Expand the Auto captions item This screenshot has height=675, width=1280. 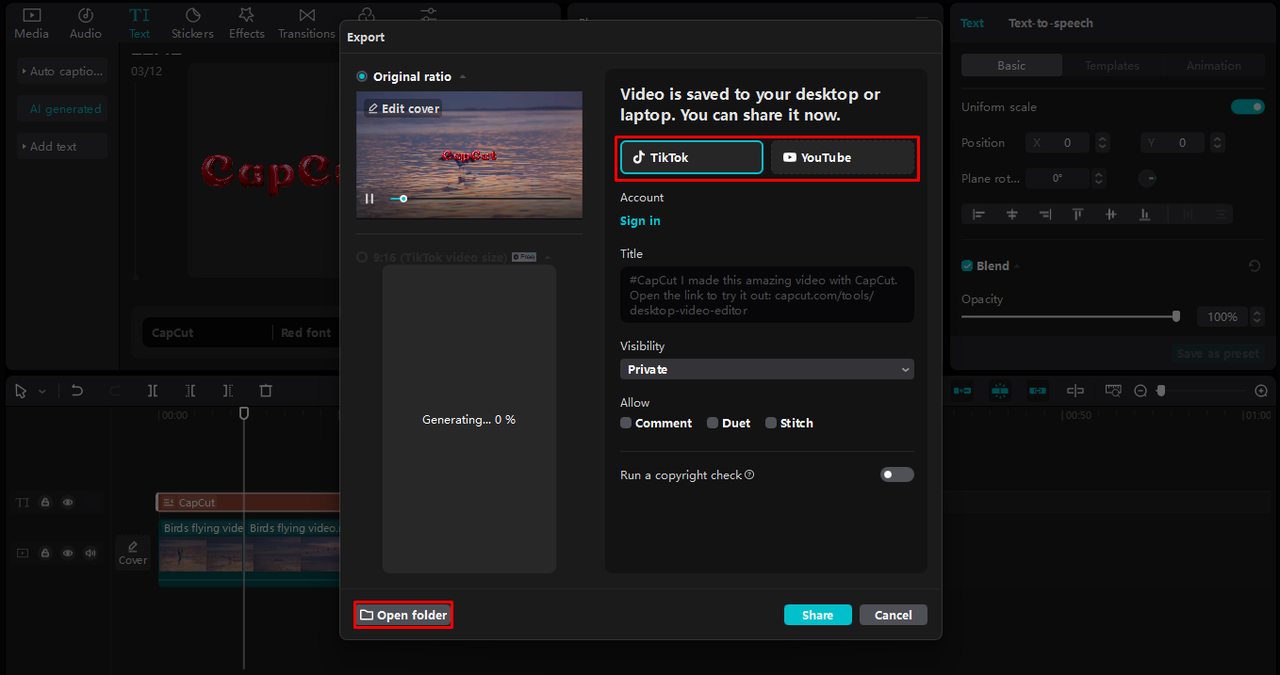[x=62, y=72]
